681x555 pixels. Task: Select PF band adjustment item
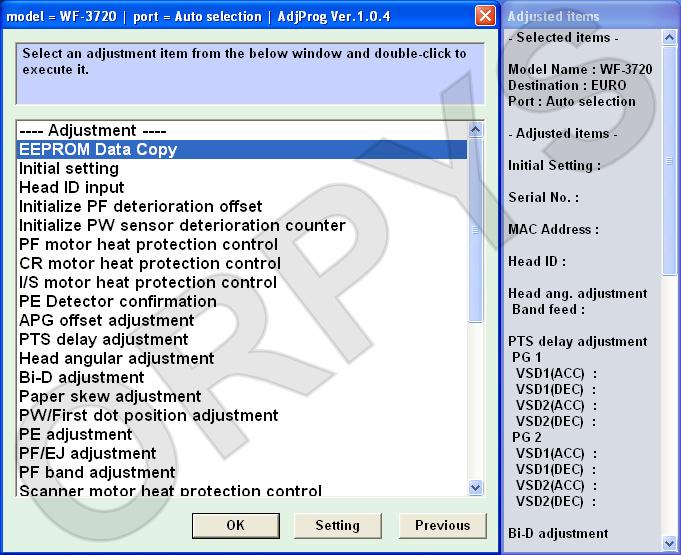[242, 472]
